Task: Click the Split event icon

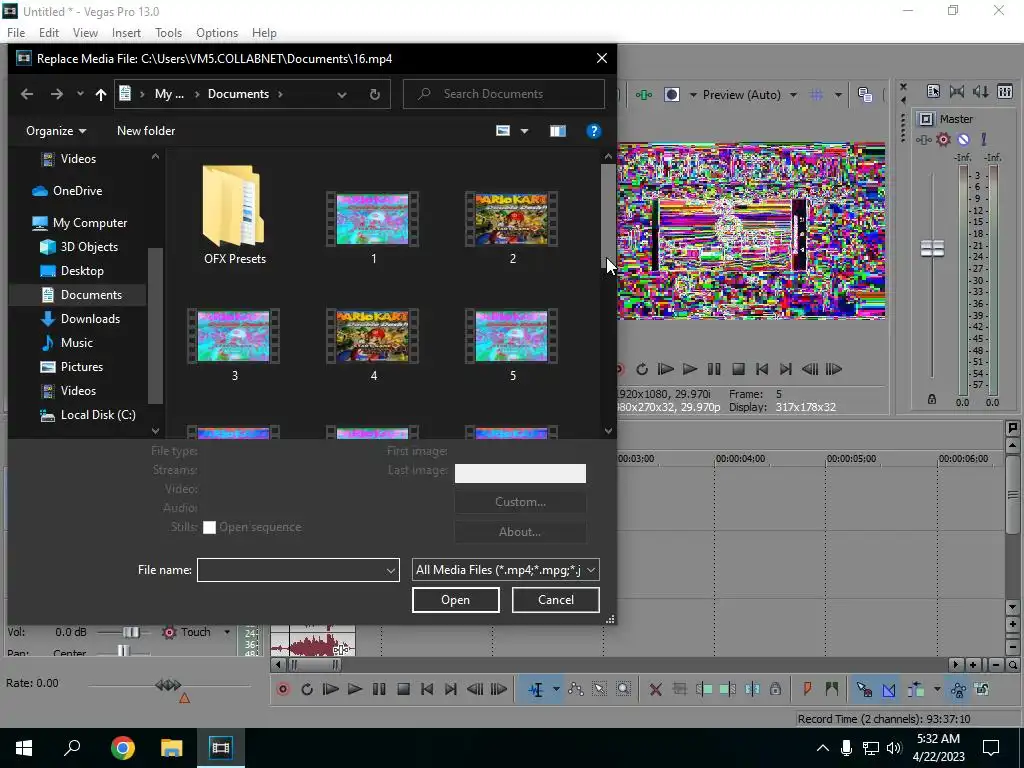Action: (x=752, y=689)
